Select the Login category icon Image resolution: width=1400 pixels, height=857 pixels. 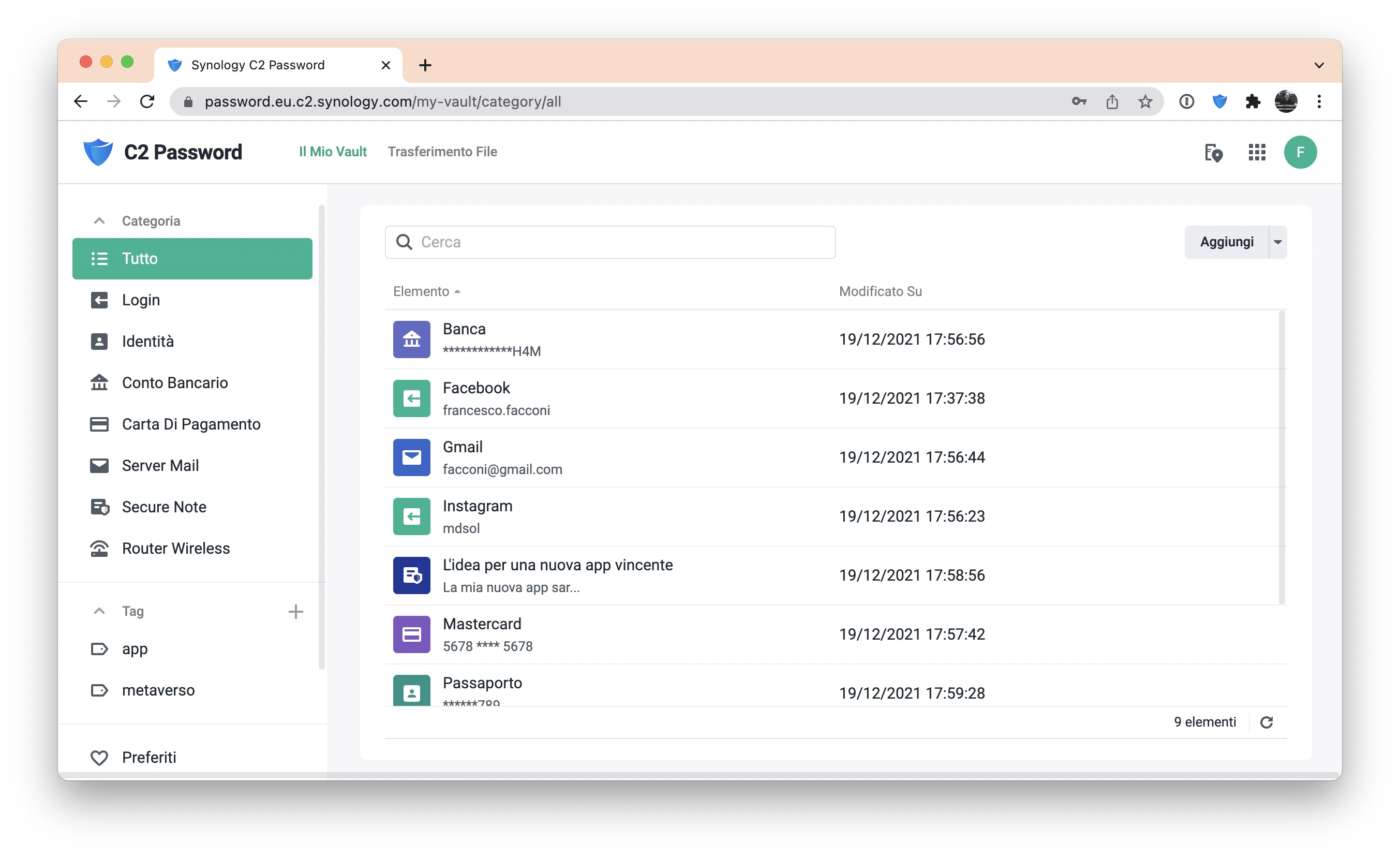(x=99, y=299)
